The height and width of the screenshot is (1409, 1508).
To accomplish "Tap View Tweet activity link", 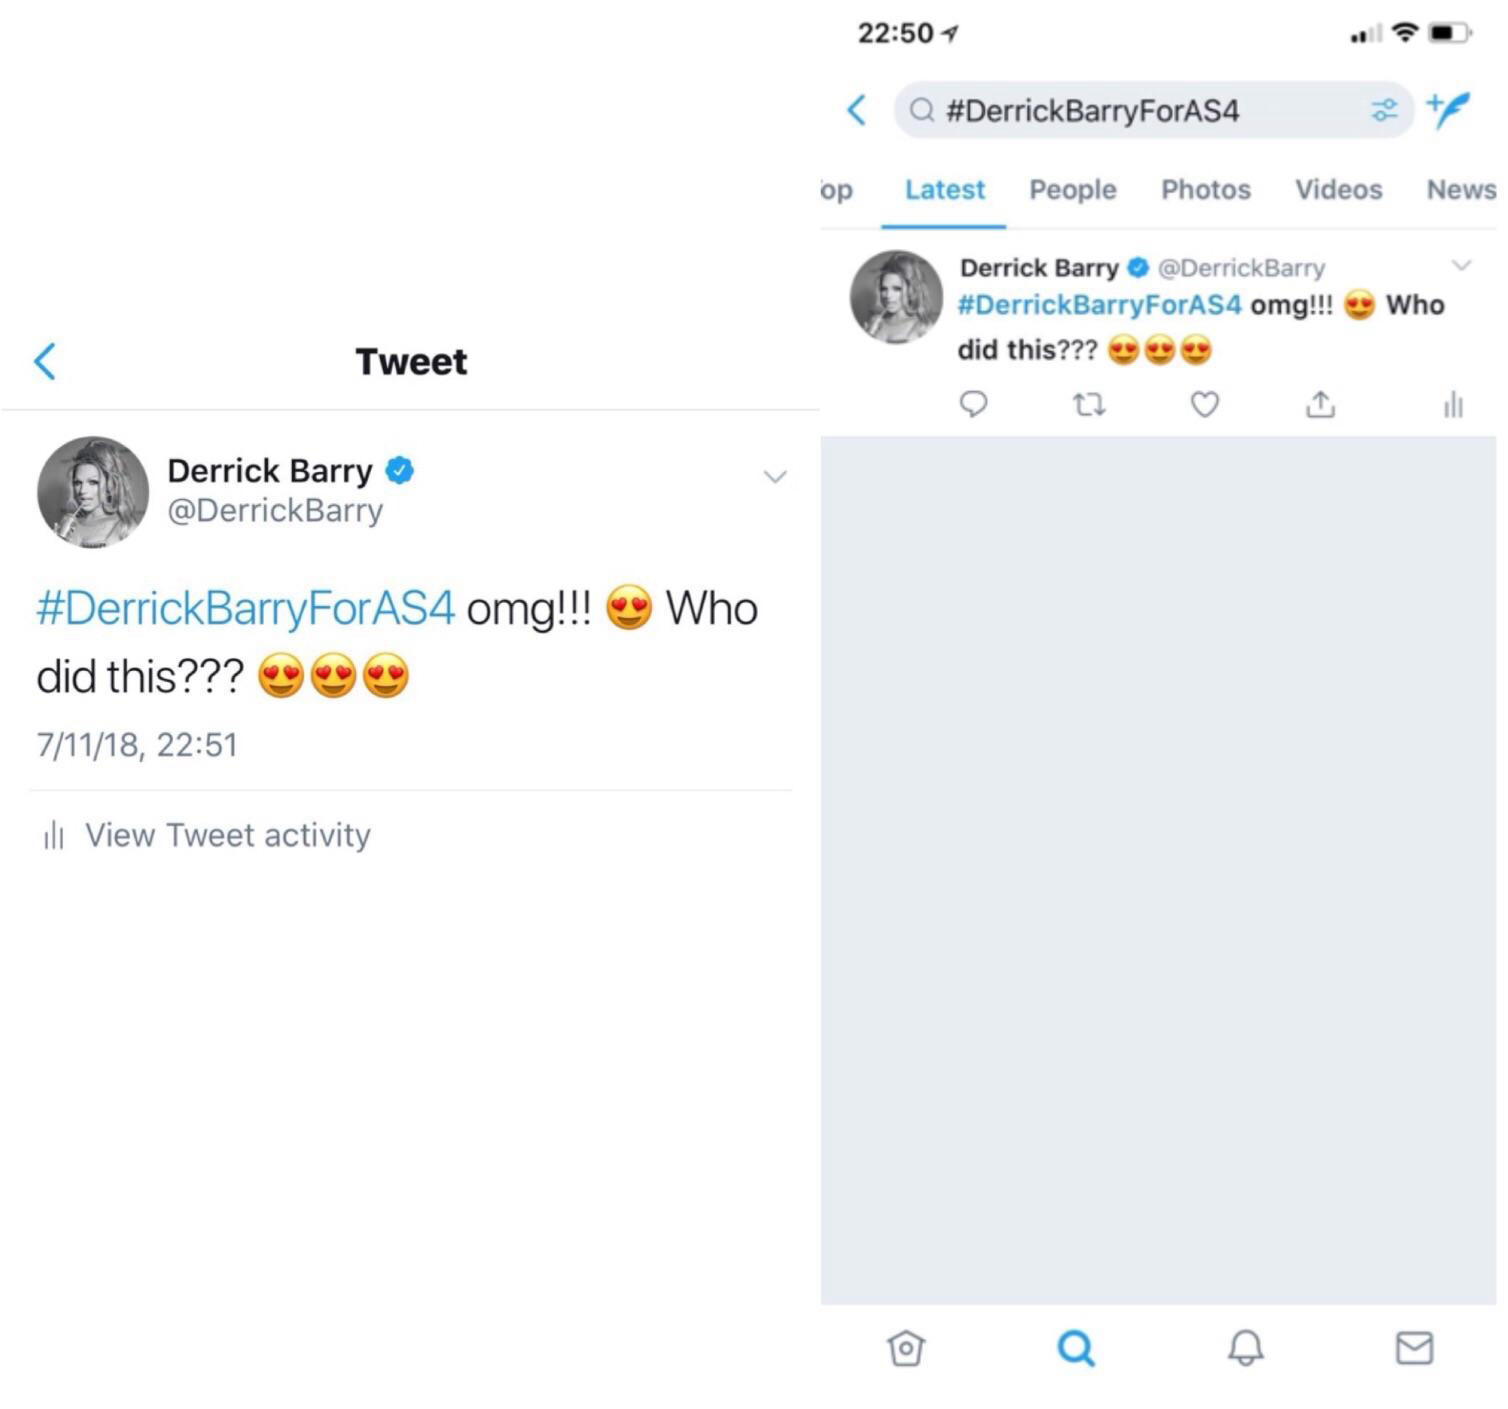I will pos(226,835).
